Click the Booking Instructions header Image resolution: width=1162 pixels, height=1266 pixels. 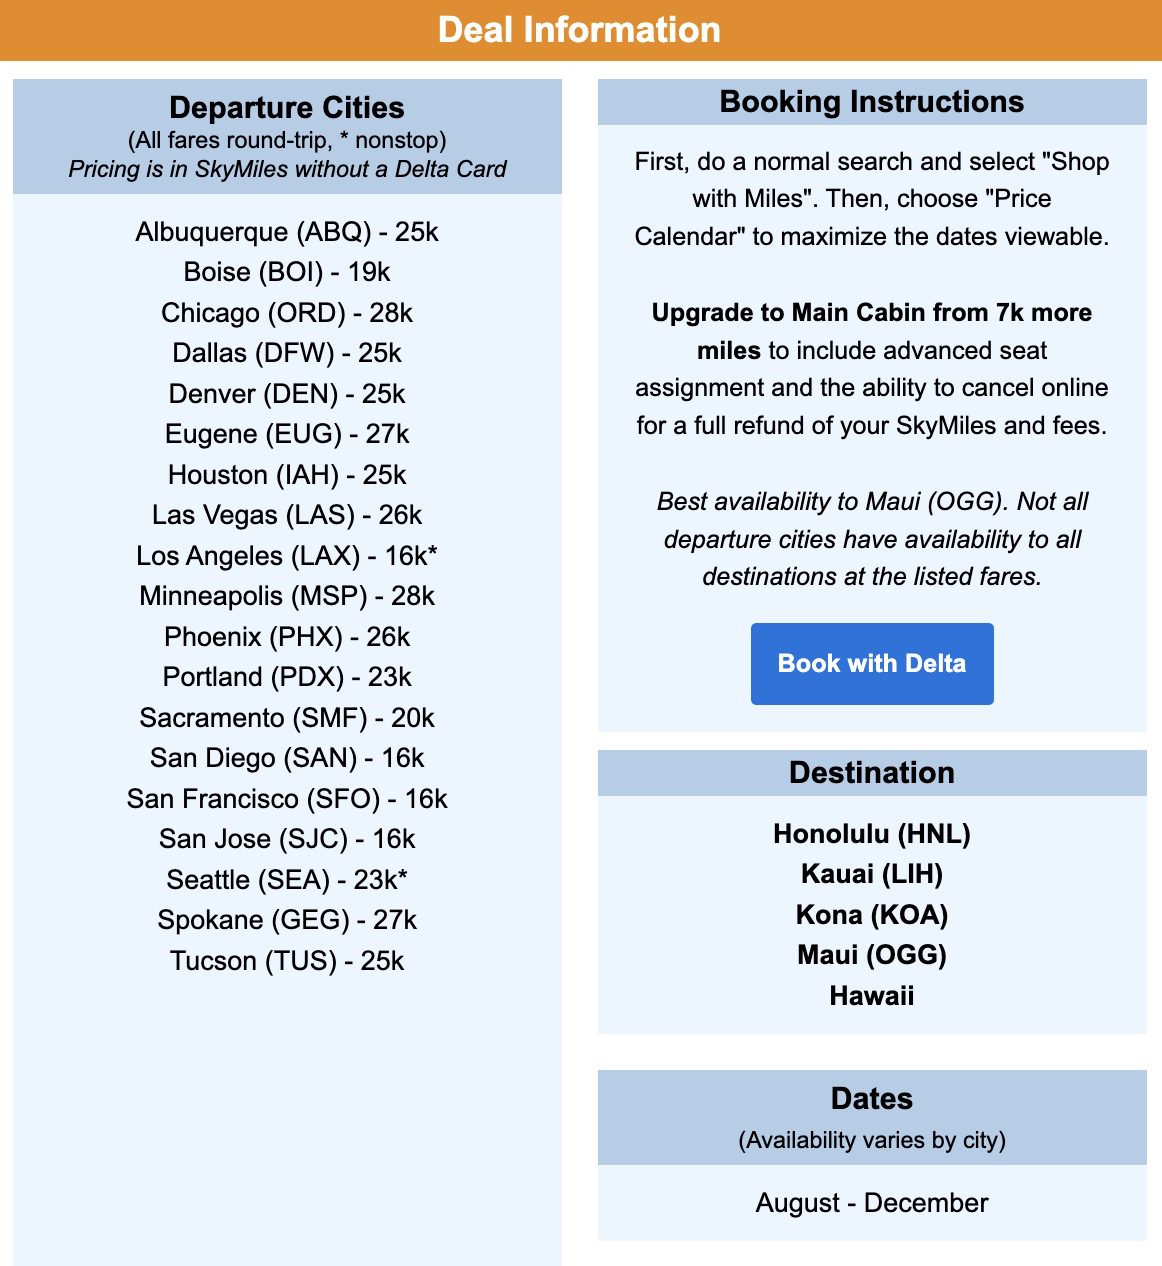pos(871,101)
